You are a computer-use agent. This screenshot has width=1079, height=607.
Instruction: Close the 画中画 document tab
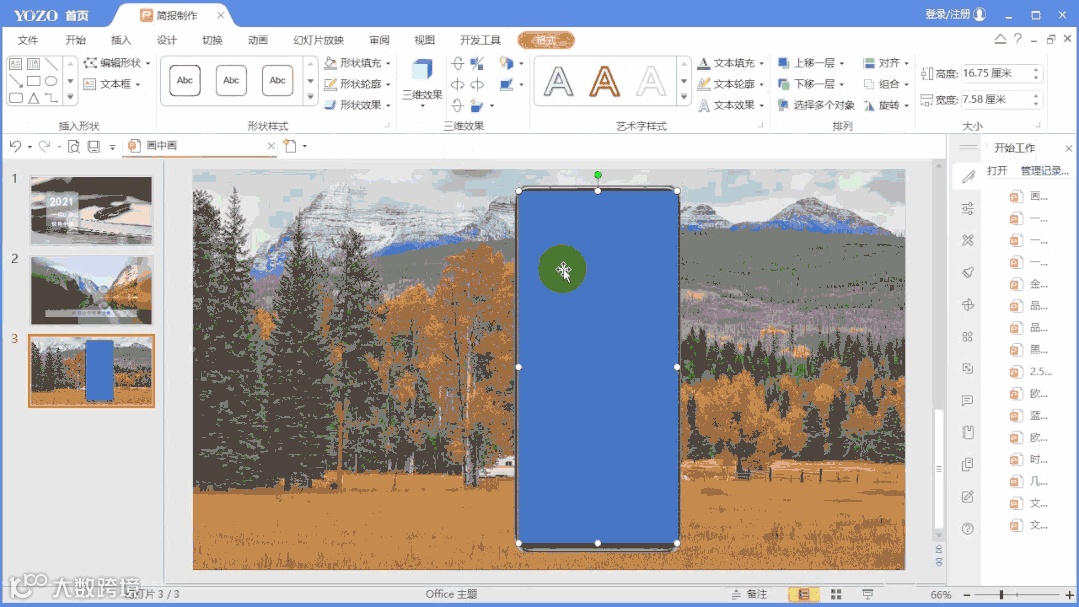click(x=271, y=146)
